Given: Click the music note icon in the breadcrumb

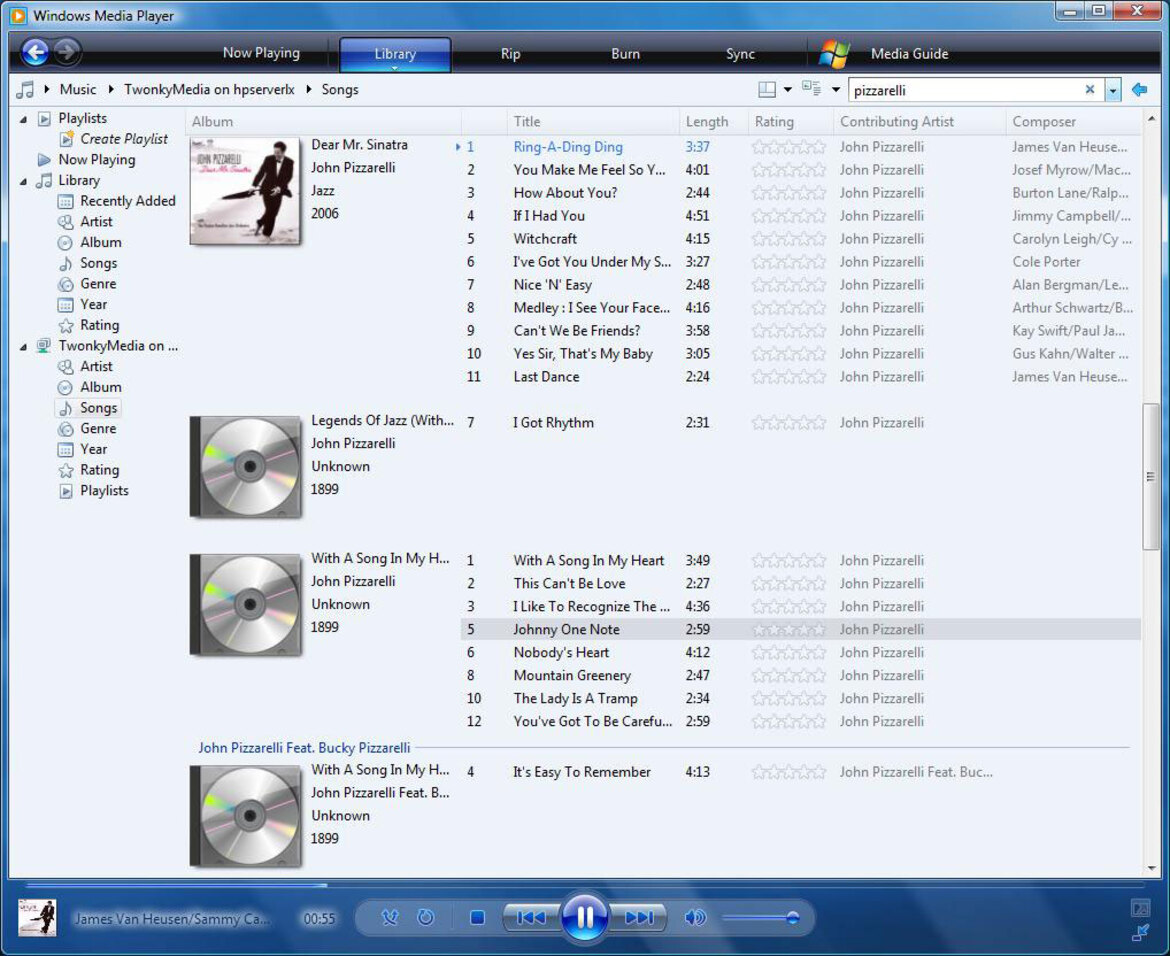Looking at the screenshot, I should [25, 90].
